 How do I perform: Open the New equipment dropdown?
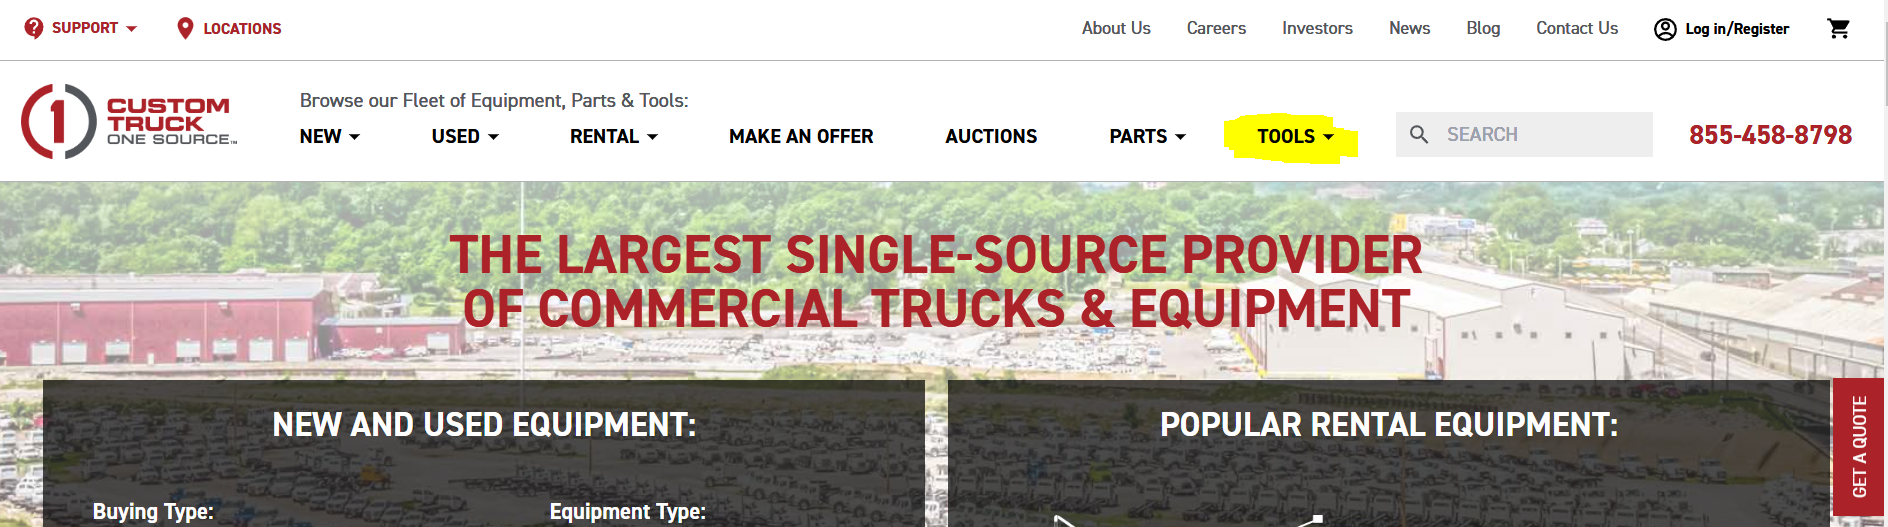click(x=329, y=136)
